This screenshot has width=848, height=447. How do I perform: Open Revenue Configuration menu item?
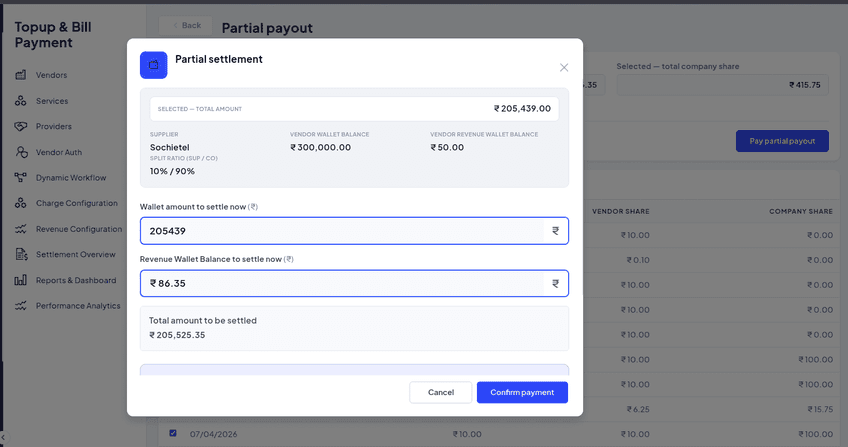(78, 229)
